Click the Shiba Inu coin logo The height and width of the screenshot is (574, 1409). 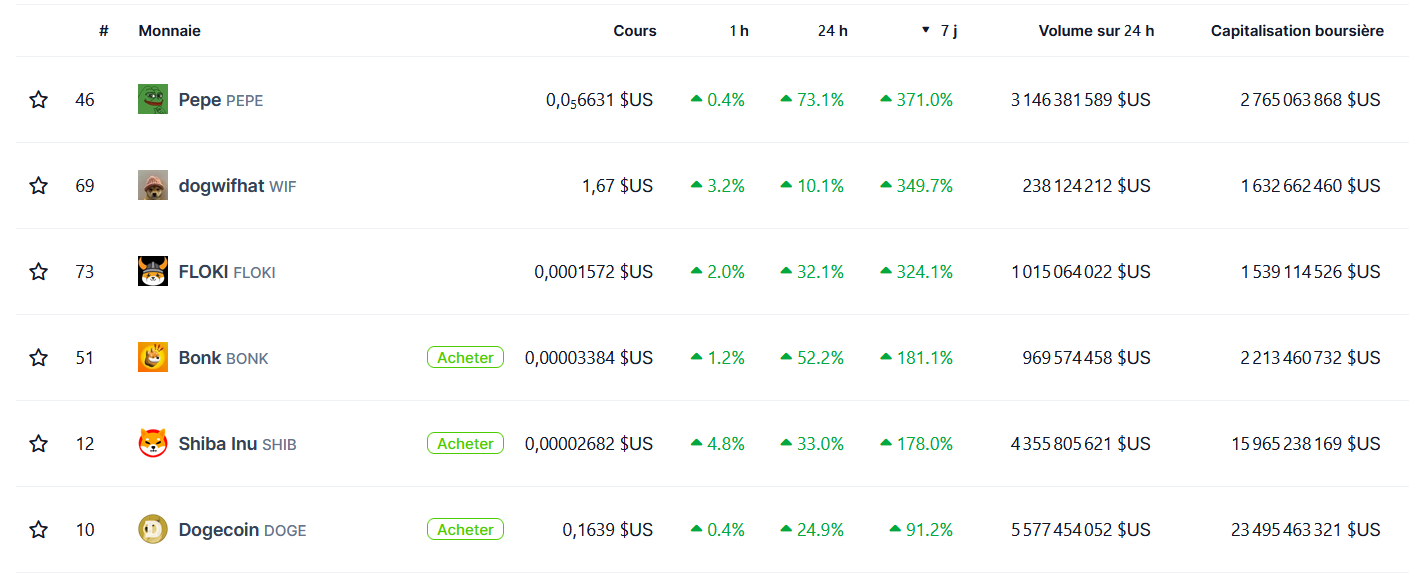tap(153, 443)
